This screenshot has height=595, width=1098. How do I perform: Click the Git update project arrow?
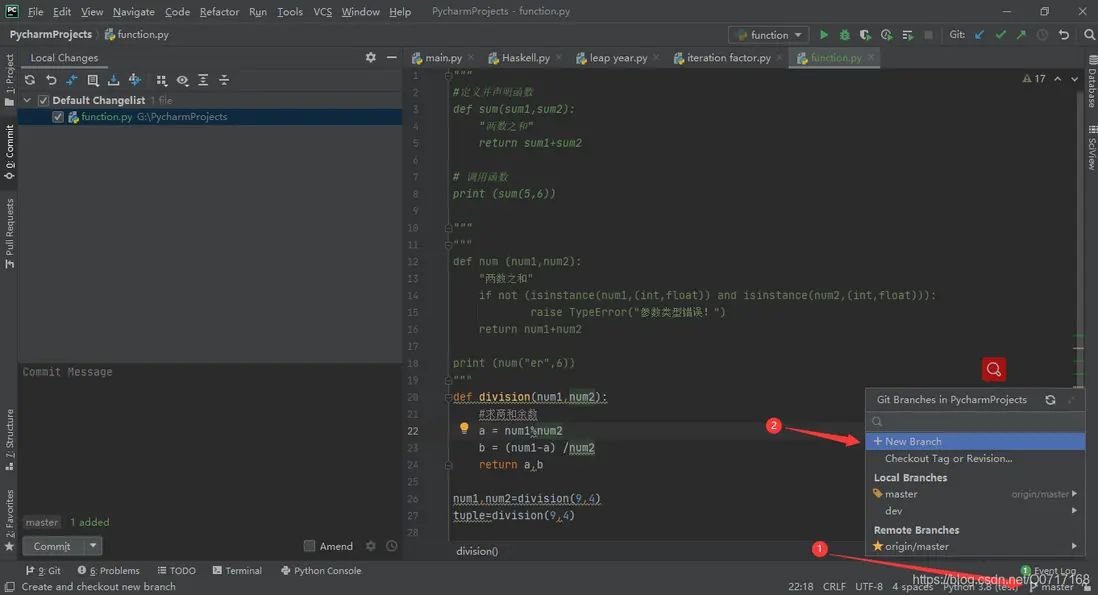click(x=979, y=35)
